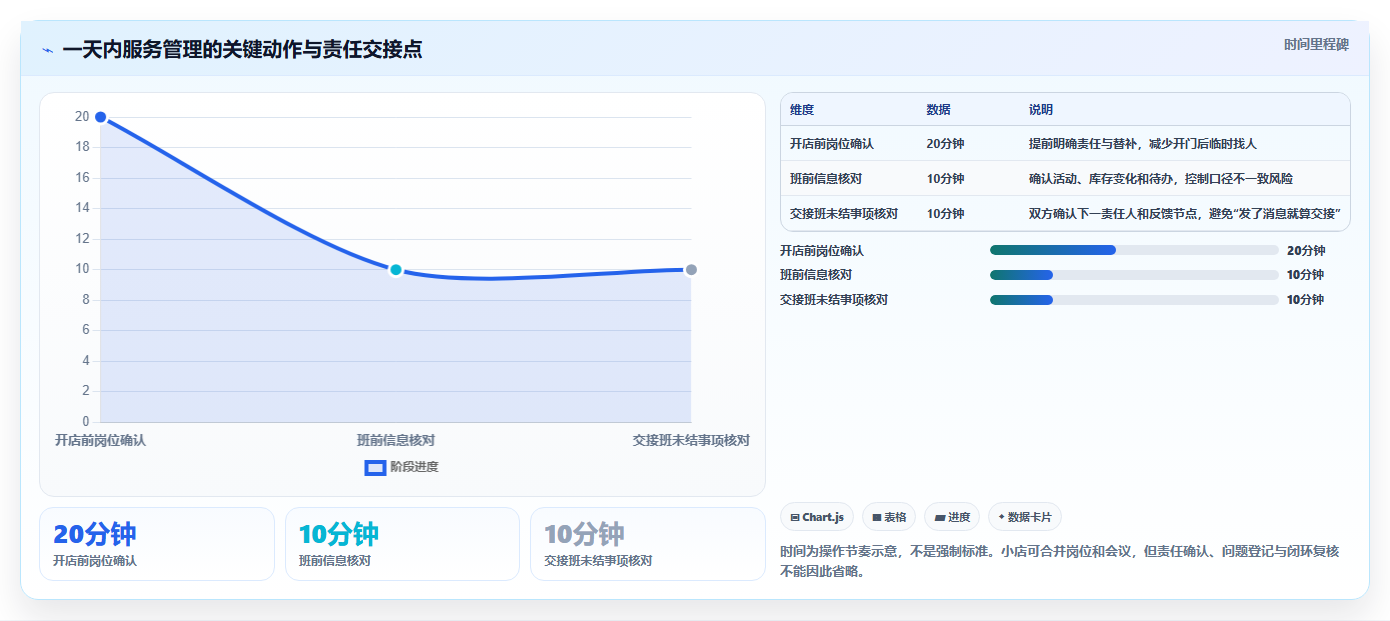Click the 时间里程碑 label in header
1390x621 pixels.
point(1316,44)
